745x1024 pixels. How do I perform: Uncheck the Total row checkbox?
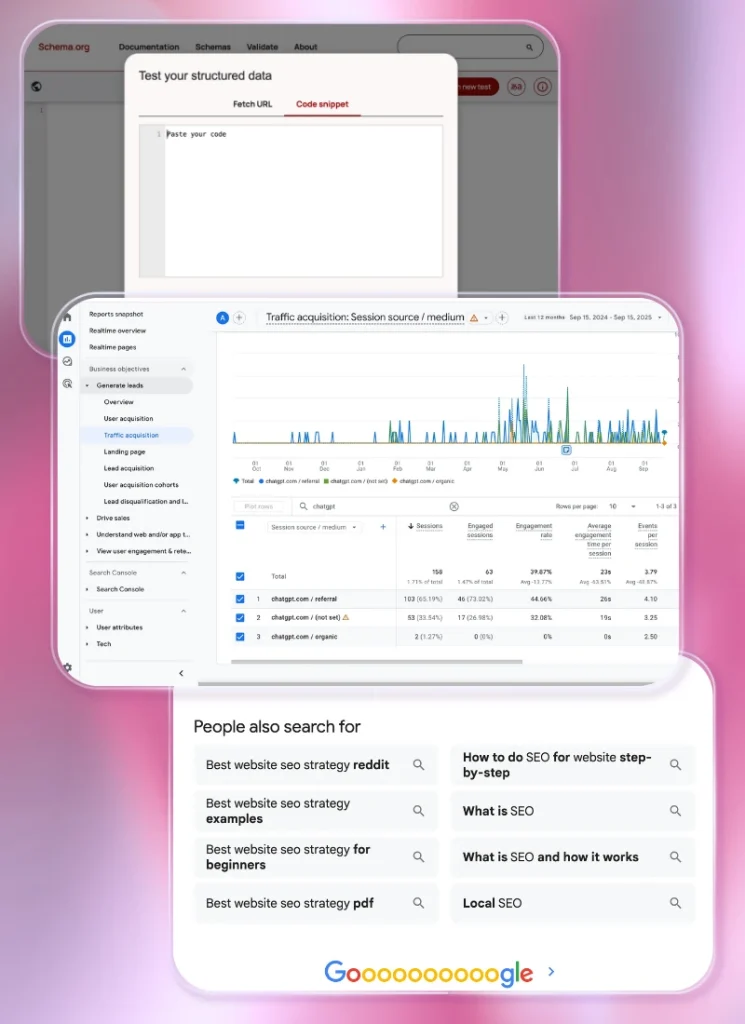(240, 576)
